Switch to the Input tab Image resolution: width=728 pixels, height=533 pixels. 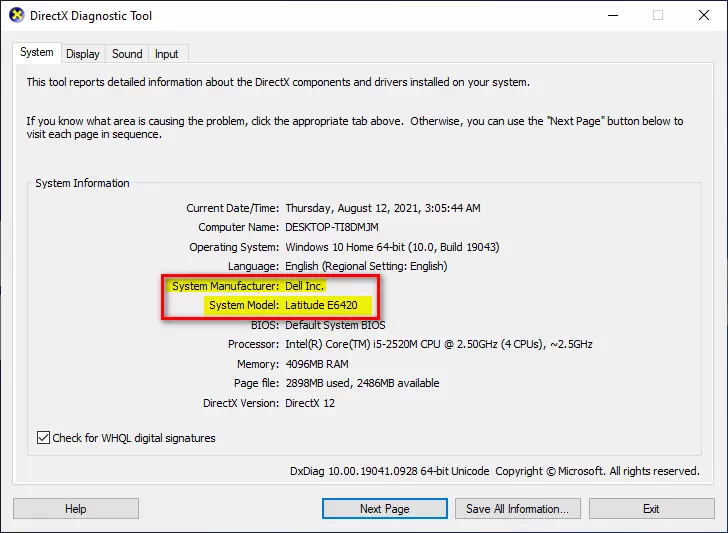pos(167,54)
